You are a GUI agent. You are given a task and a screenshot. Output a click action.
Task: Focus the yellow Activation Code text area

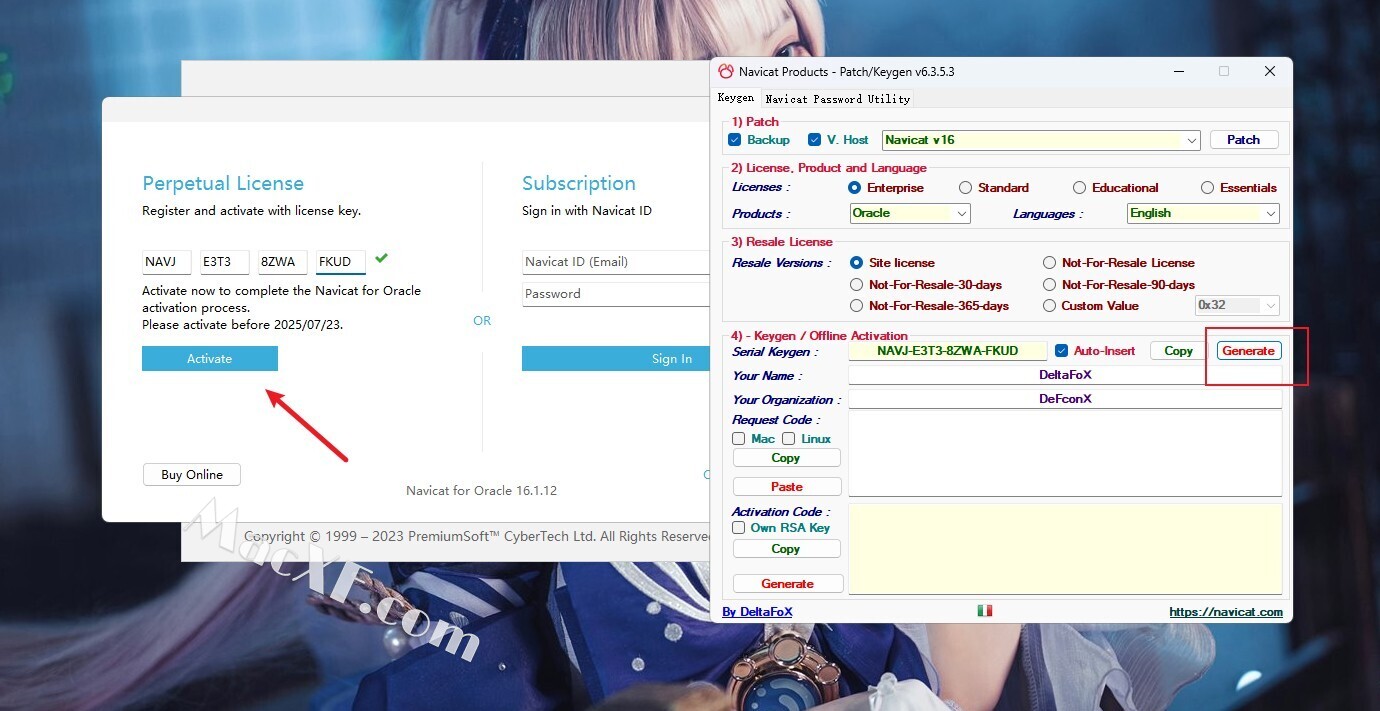click(1065, 549)
